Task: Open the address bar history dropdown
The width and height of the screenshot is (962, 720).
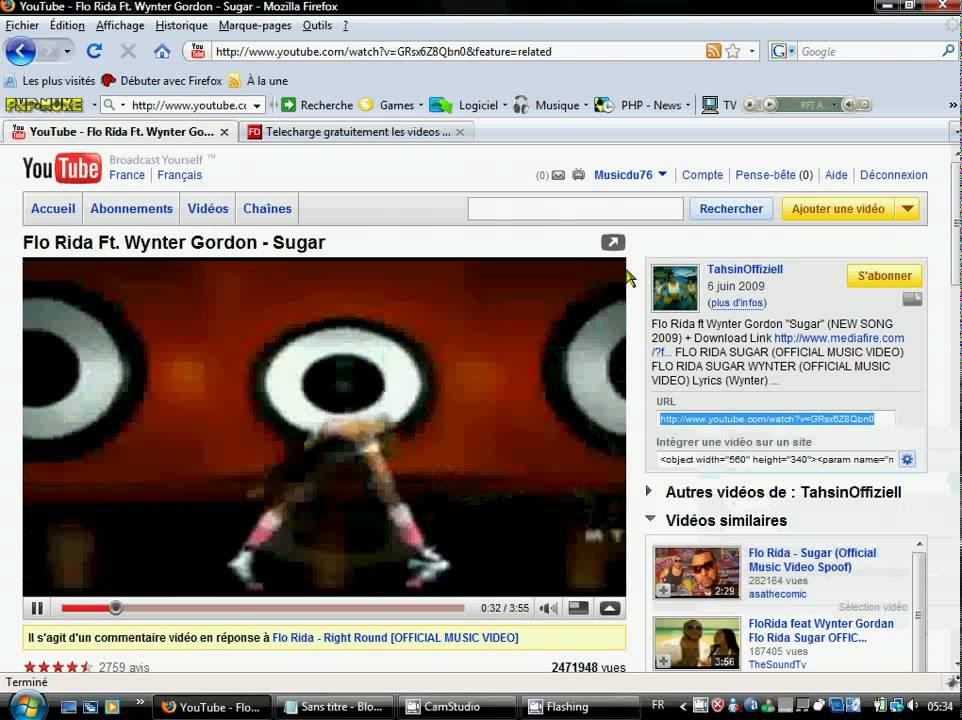Action: (x=752, y=52)
